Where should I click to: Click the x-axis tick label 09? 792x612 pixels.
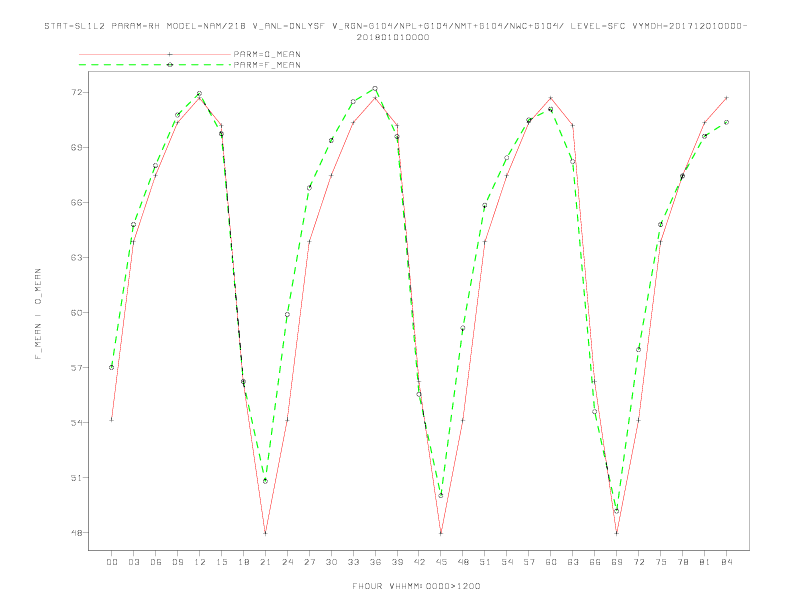point(177,562)
